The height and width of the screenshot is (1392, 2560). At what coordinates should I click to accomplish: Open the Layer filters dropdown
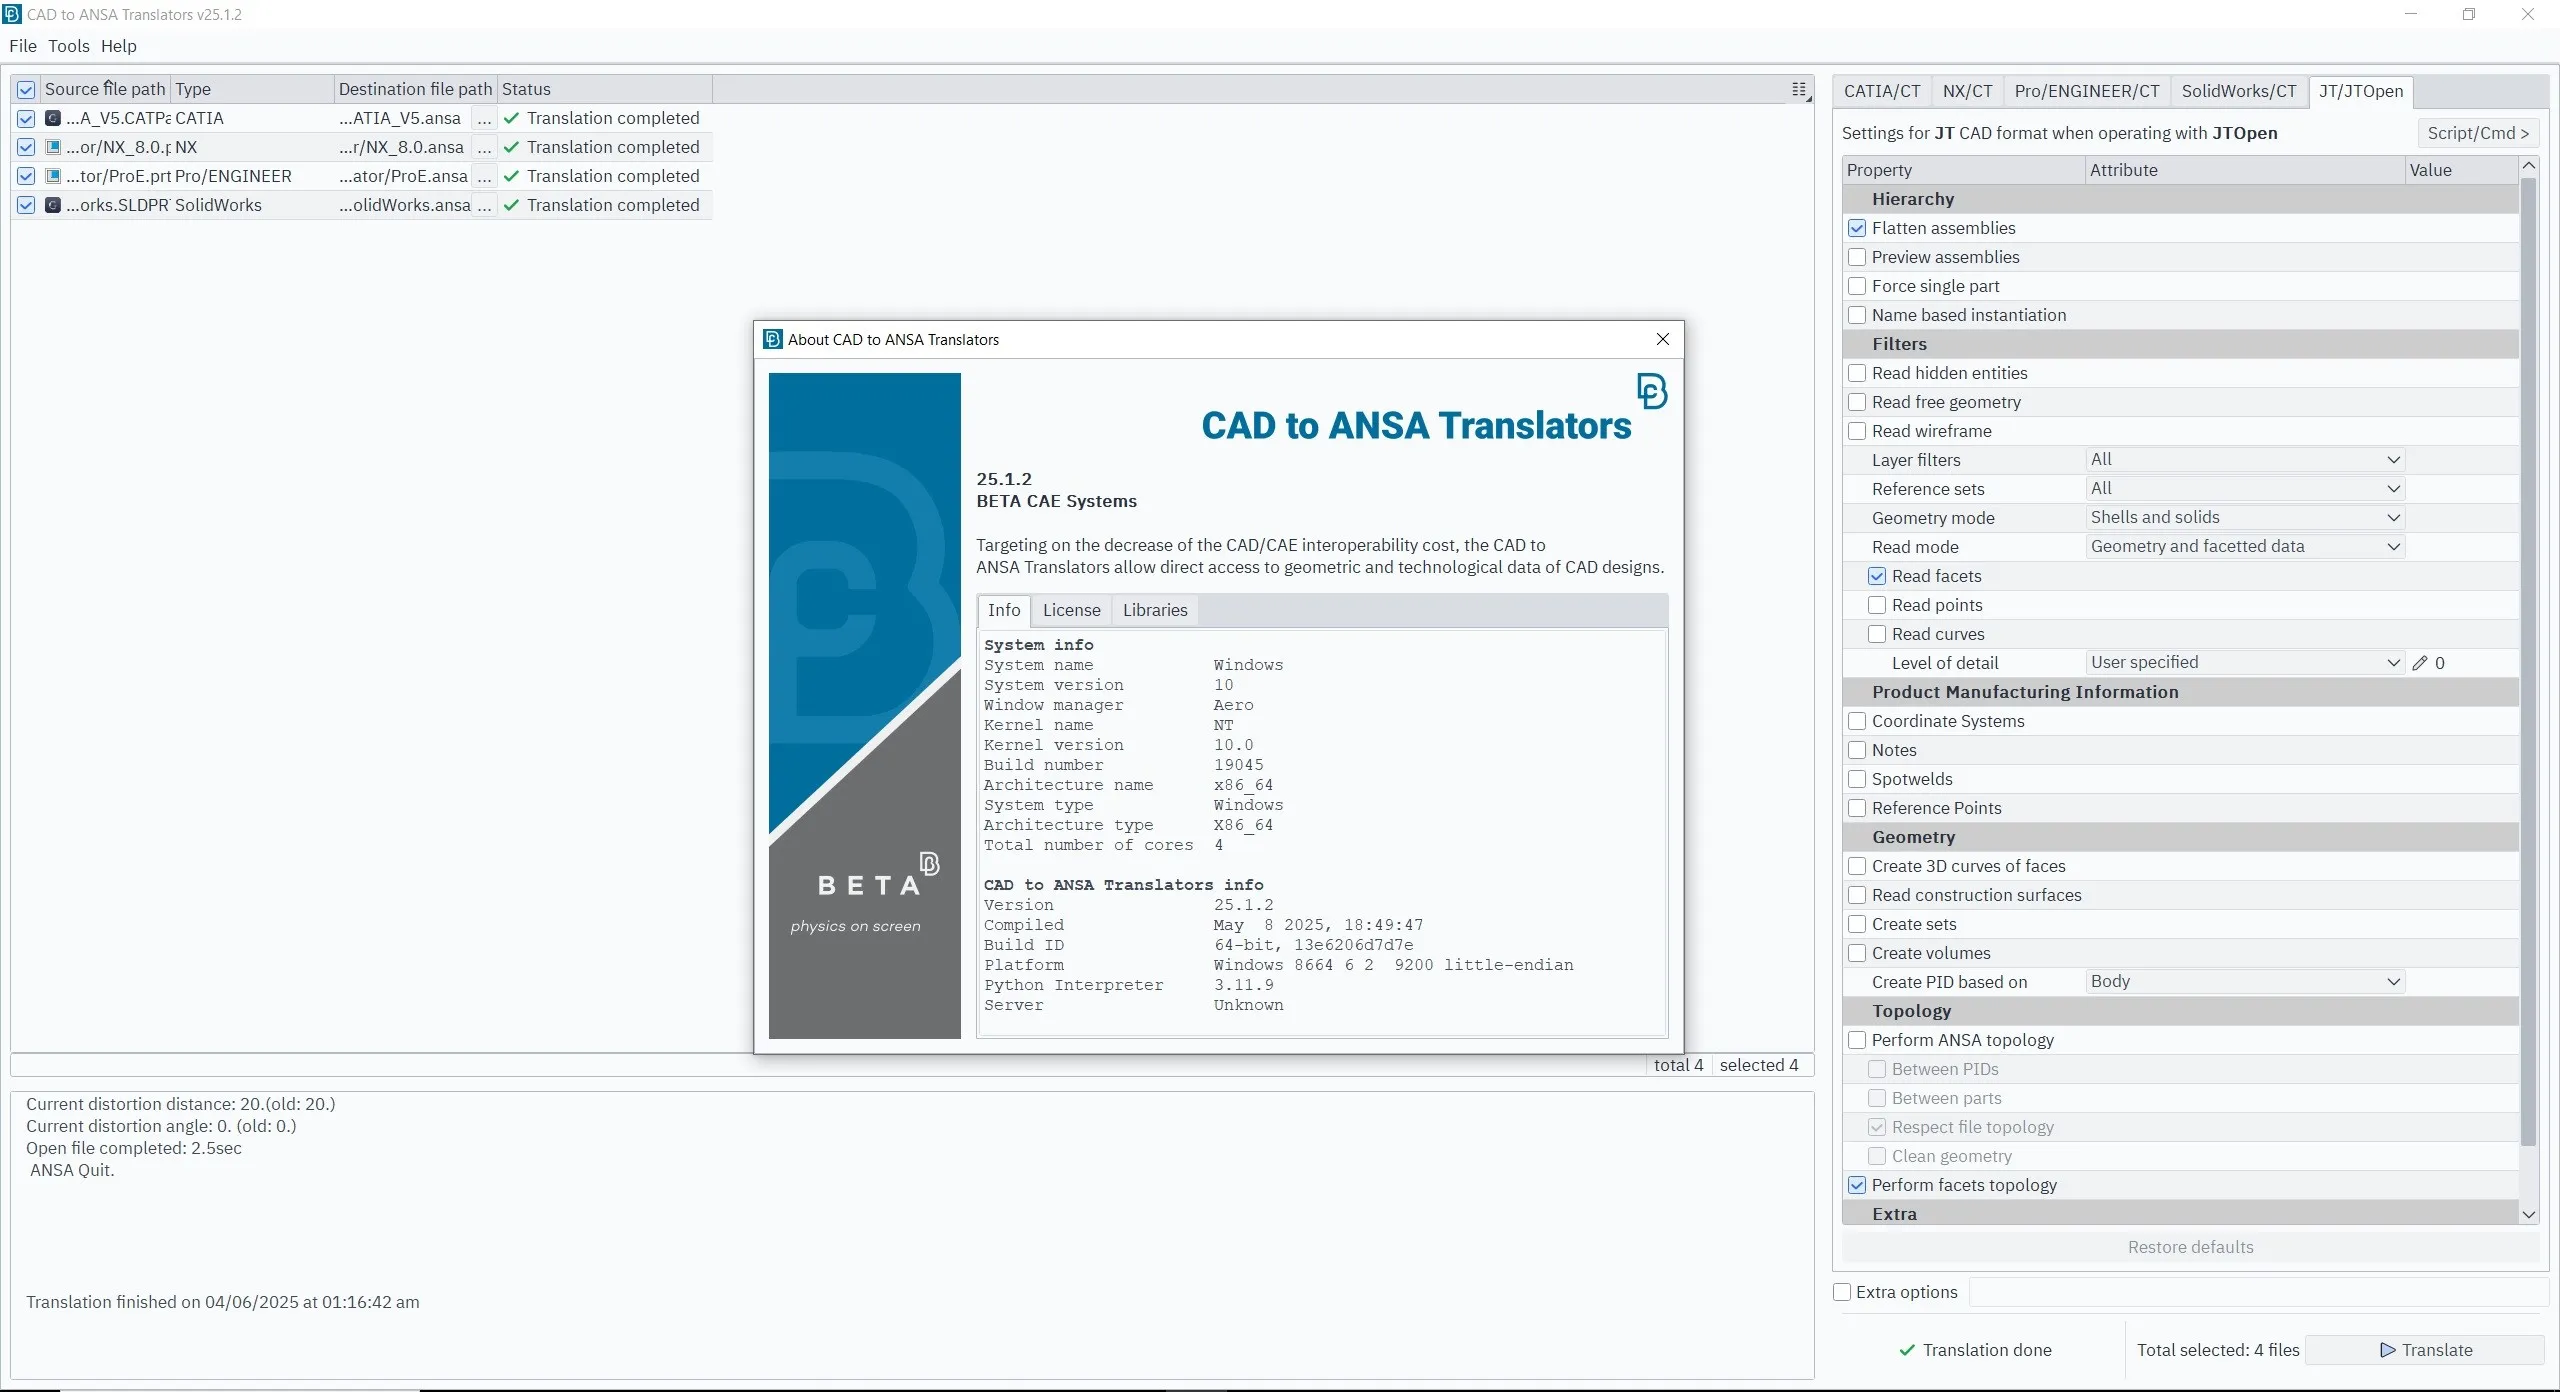[x=2245, y=460]
